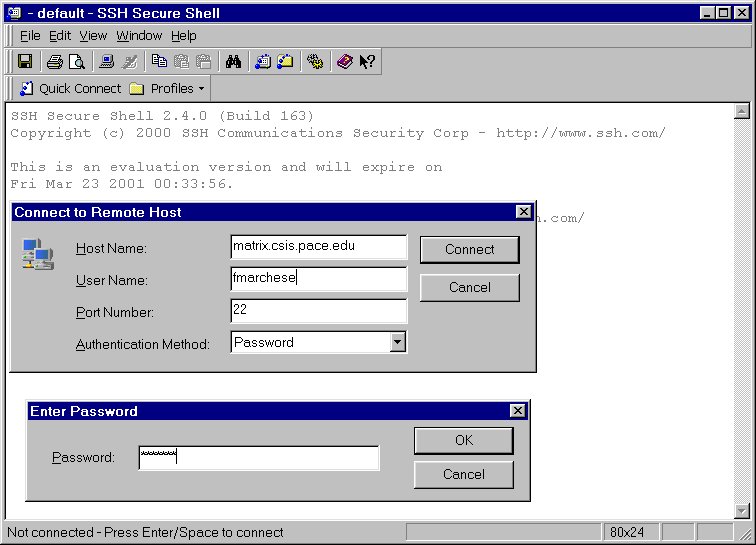Image resolution: width=756 pixels, height=545 pixels.
Task: Click Quick Connect in the toolbar
Action: pyautogui.click(x=70, y=88)
